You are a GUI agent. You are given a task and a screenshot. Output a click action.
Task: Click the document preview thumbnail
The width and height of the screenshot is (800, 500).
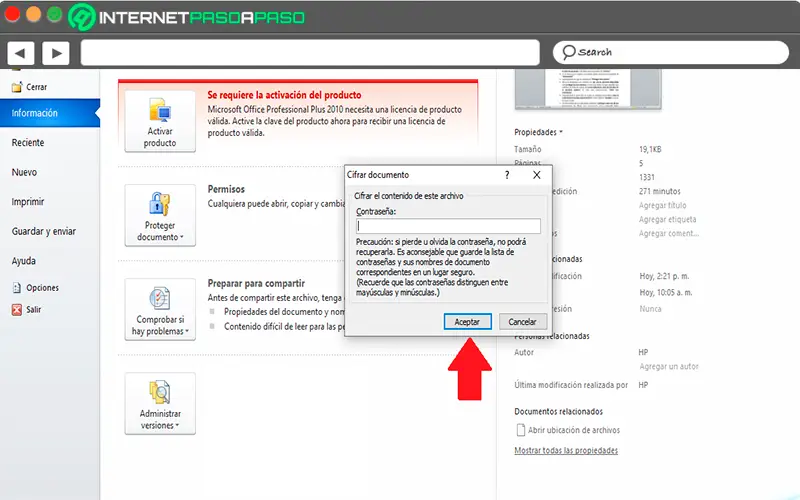click(x=588, y=89)
